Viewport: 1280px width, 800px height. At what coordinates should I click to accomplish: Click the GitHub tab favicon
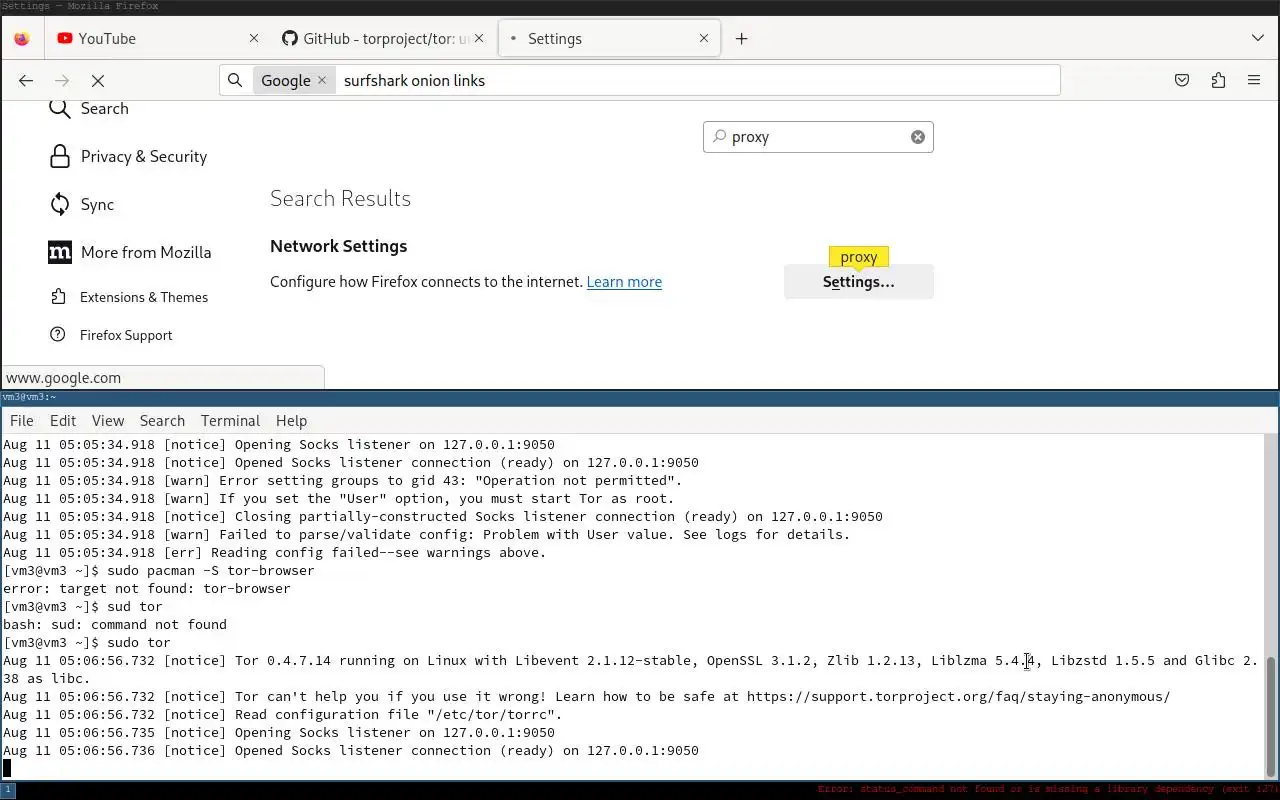pos(290,39)
